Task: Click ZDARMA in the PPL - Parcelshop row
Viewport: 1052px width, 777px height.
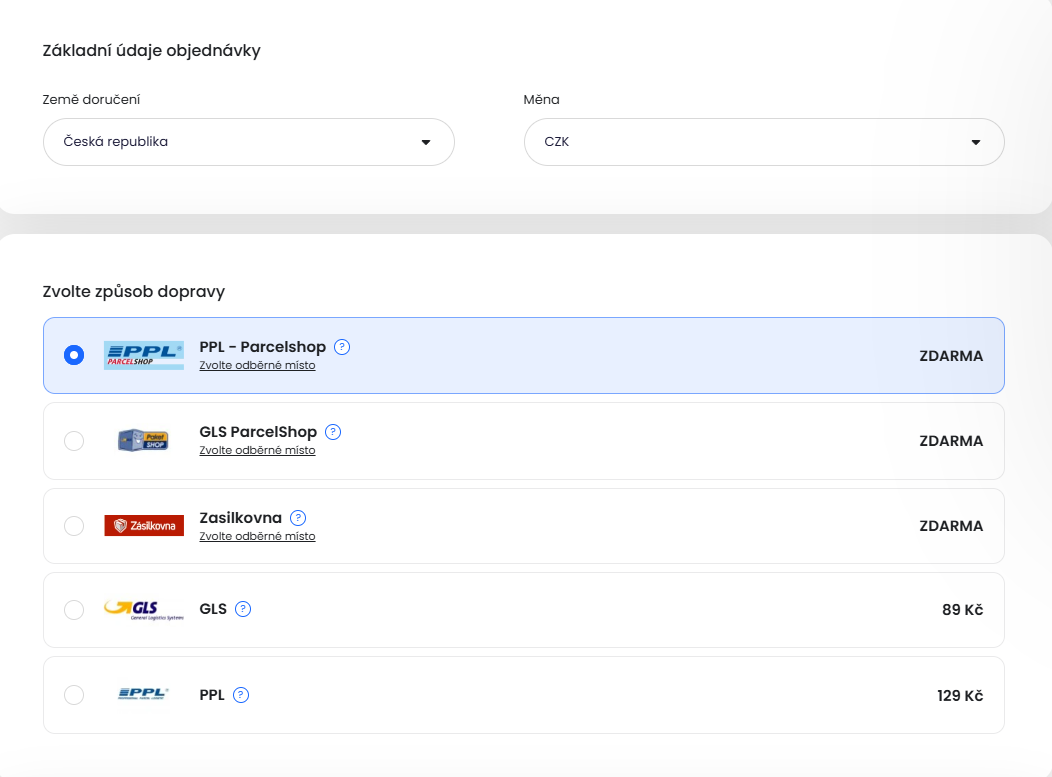Action: (x=951, y=356)
